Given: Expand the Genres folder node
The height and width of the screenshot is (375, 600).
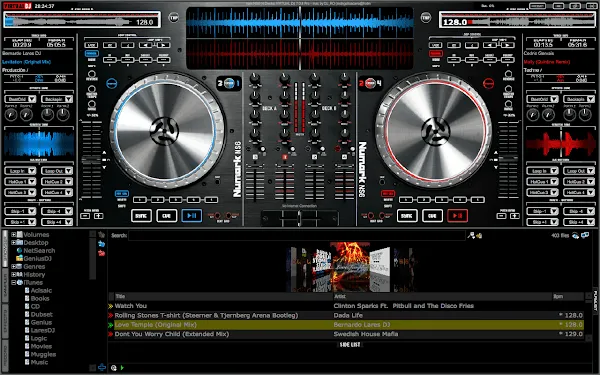Looking at the screenshot, I should 13,266.
